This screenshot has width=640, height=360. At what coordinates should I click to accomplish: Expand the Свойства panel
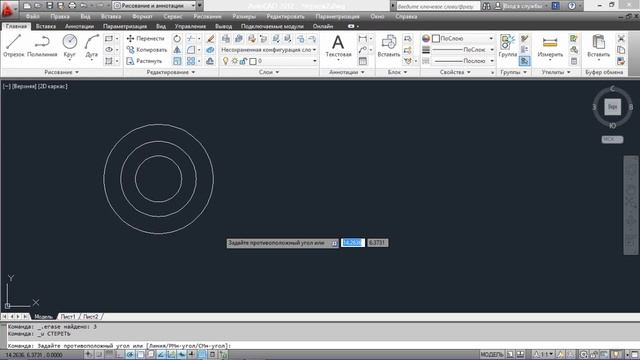point(455,72)
